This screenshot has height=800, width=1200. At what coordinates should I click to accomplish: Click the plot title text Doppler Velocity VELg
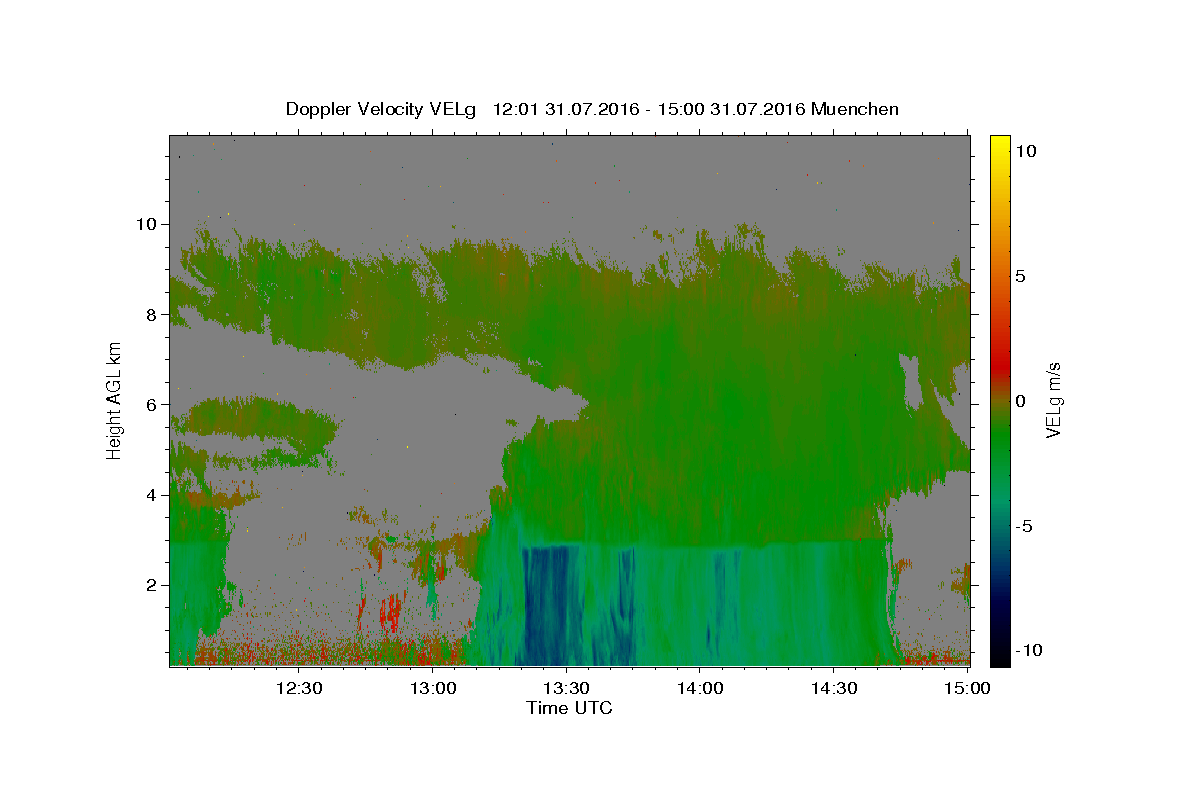tap(384, 109)
